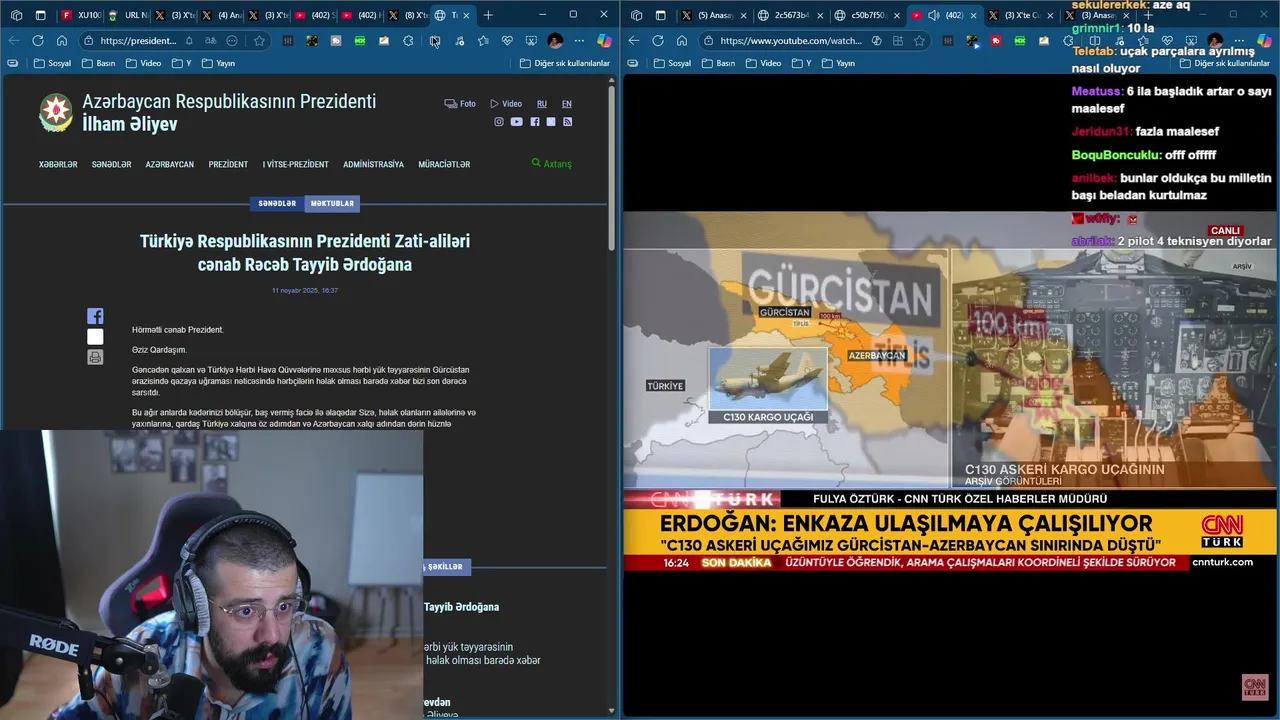Switch to (8) X'te tab in left window
Image resolution: width=1280 pixels, height=720 pixels.
click(x=408, y=15)
